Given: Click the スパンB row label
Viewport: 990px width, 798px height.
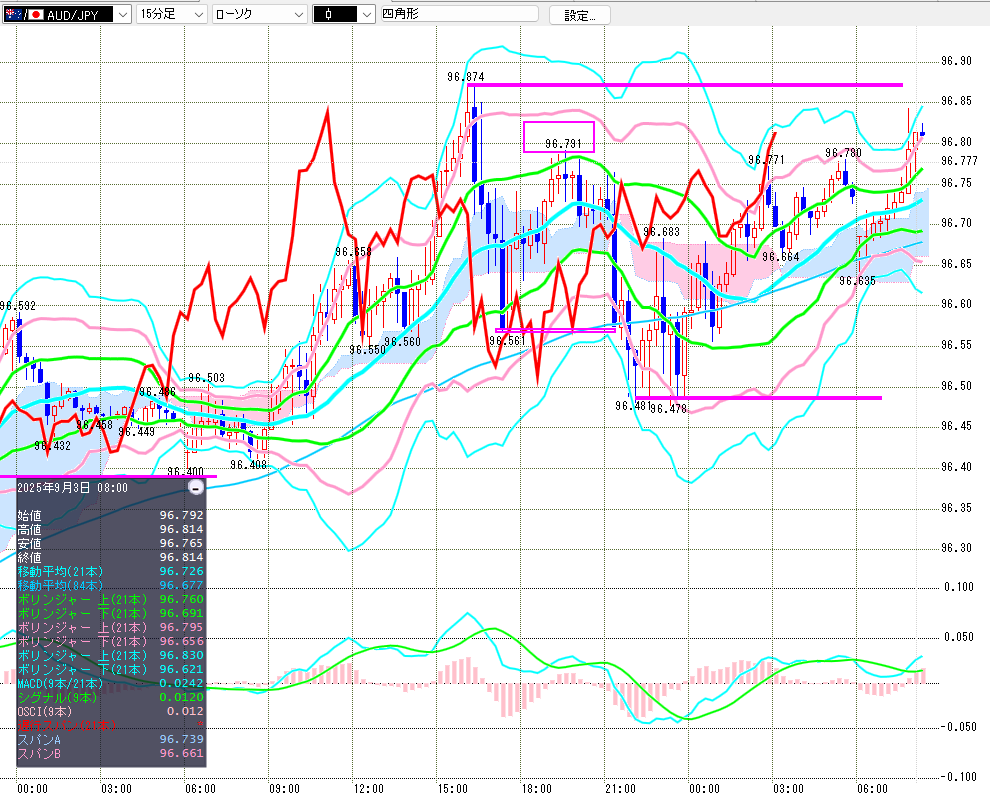Looking at the screenshot, I should 40,753.
